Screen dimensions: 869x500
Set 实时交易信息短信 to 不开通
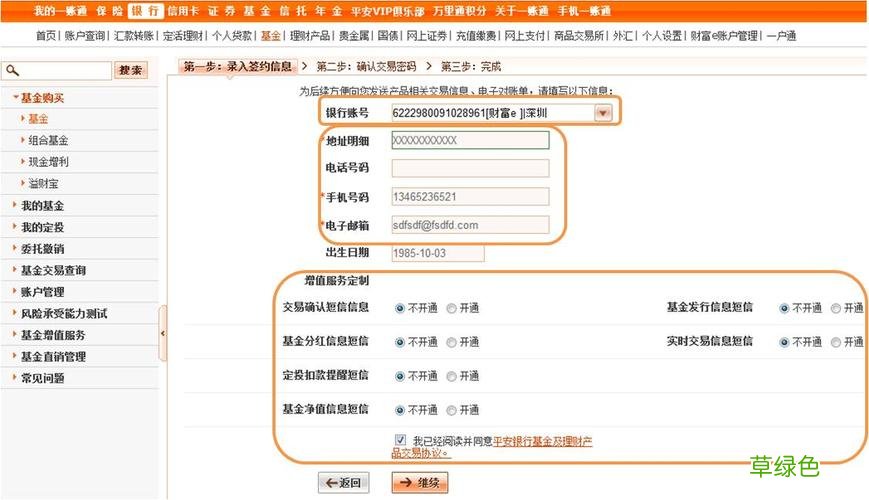784,343
